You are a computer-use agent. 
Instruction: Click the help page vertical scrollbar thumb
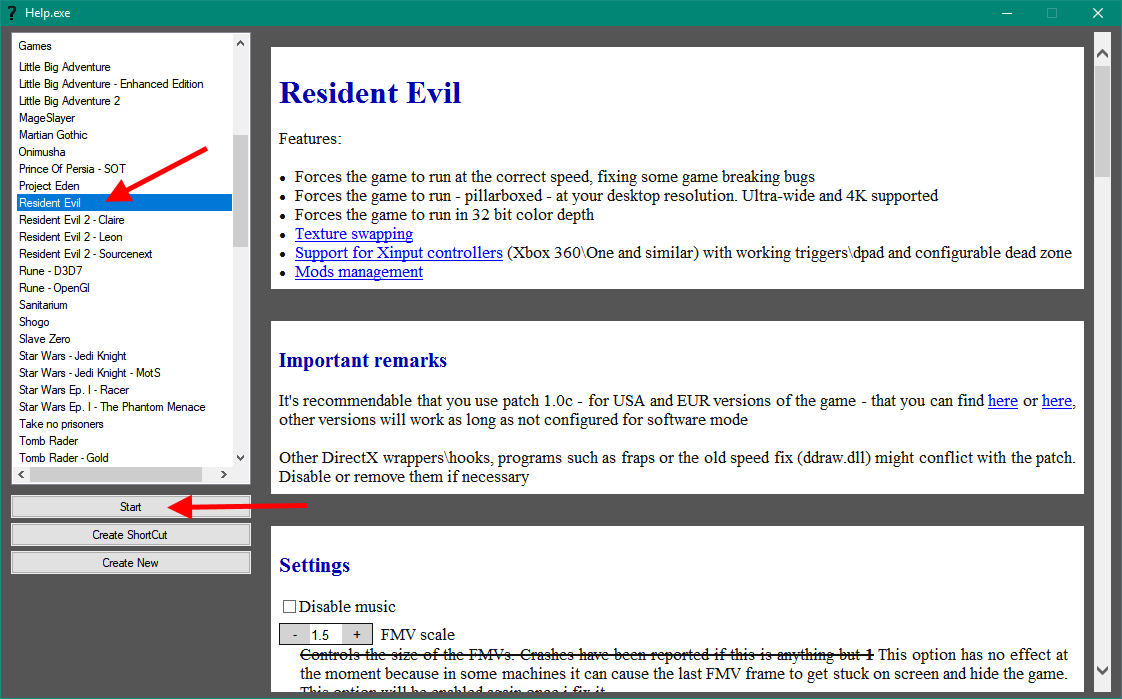click(1102, 121)
